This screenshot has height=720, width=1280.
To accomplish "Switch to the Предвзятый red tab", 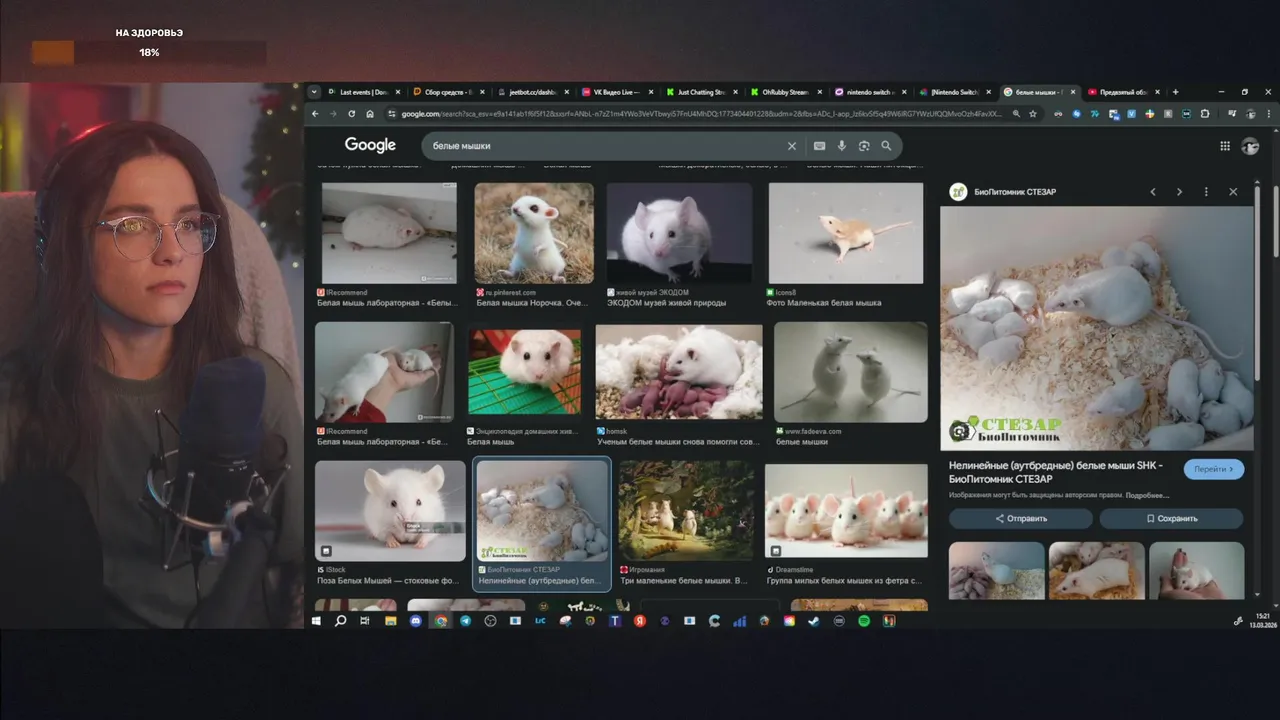I will [x=1124, y=92].
